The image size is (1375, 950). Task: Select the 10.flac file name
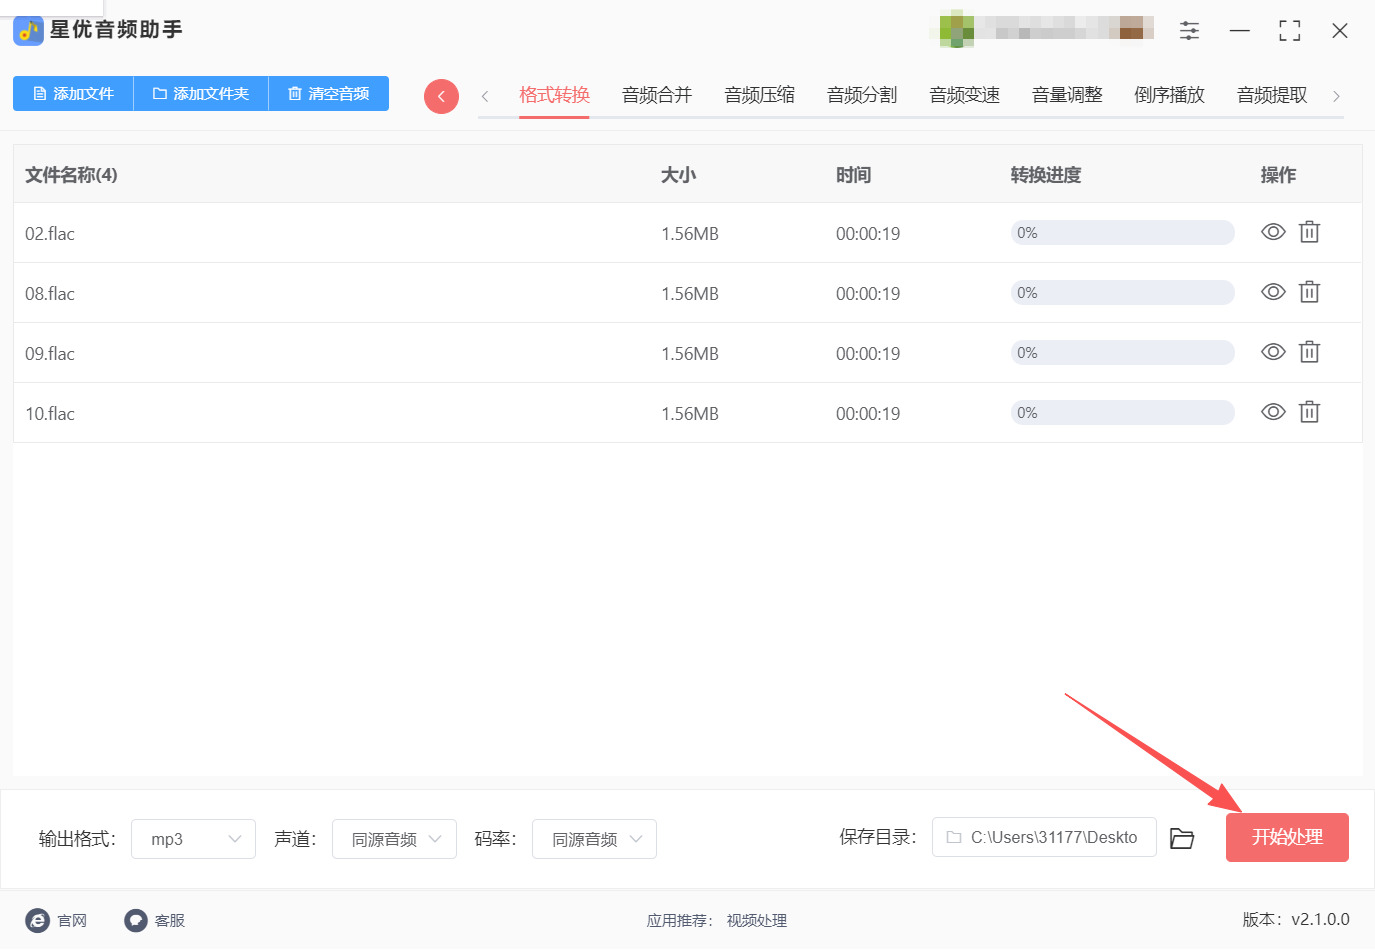pos(50,413)
